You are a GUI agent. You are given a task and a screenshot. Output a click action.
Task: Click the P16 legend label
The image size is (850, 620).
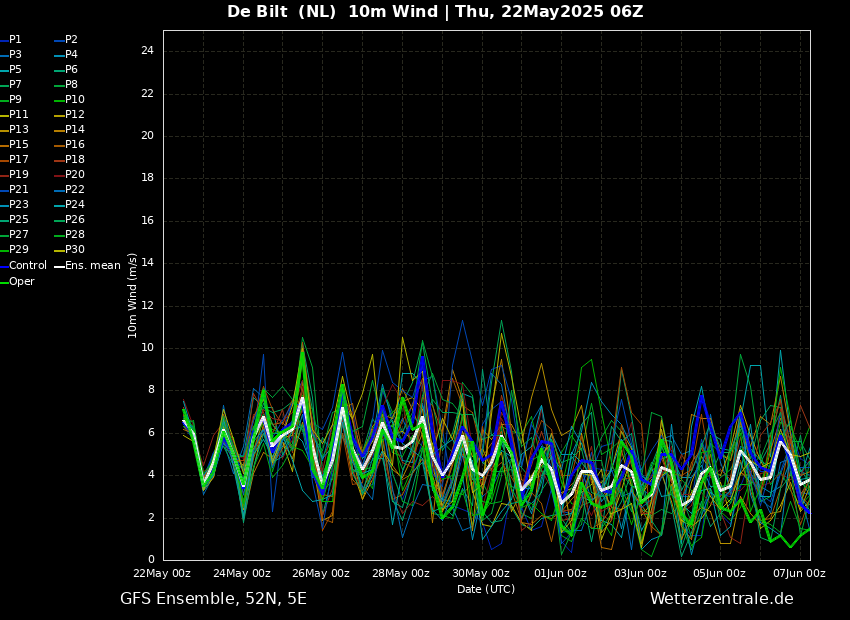(x=74, y=145)
